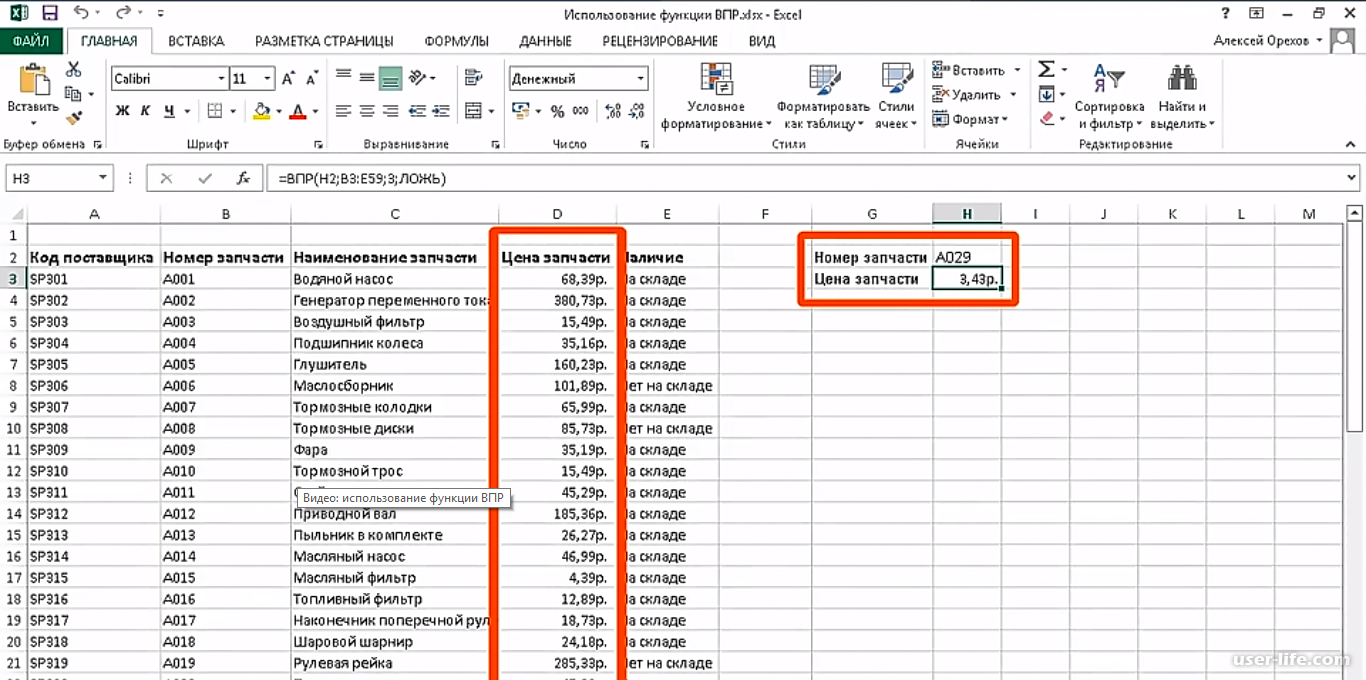1366x680 pixels.
Task: Open the ФАЙЛ tab
Action: pos(32,41)
